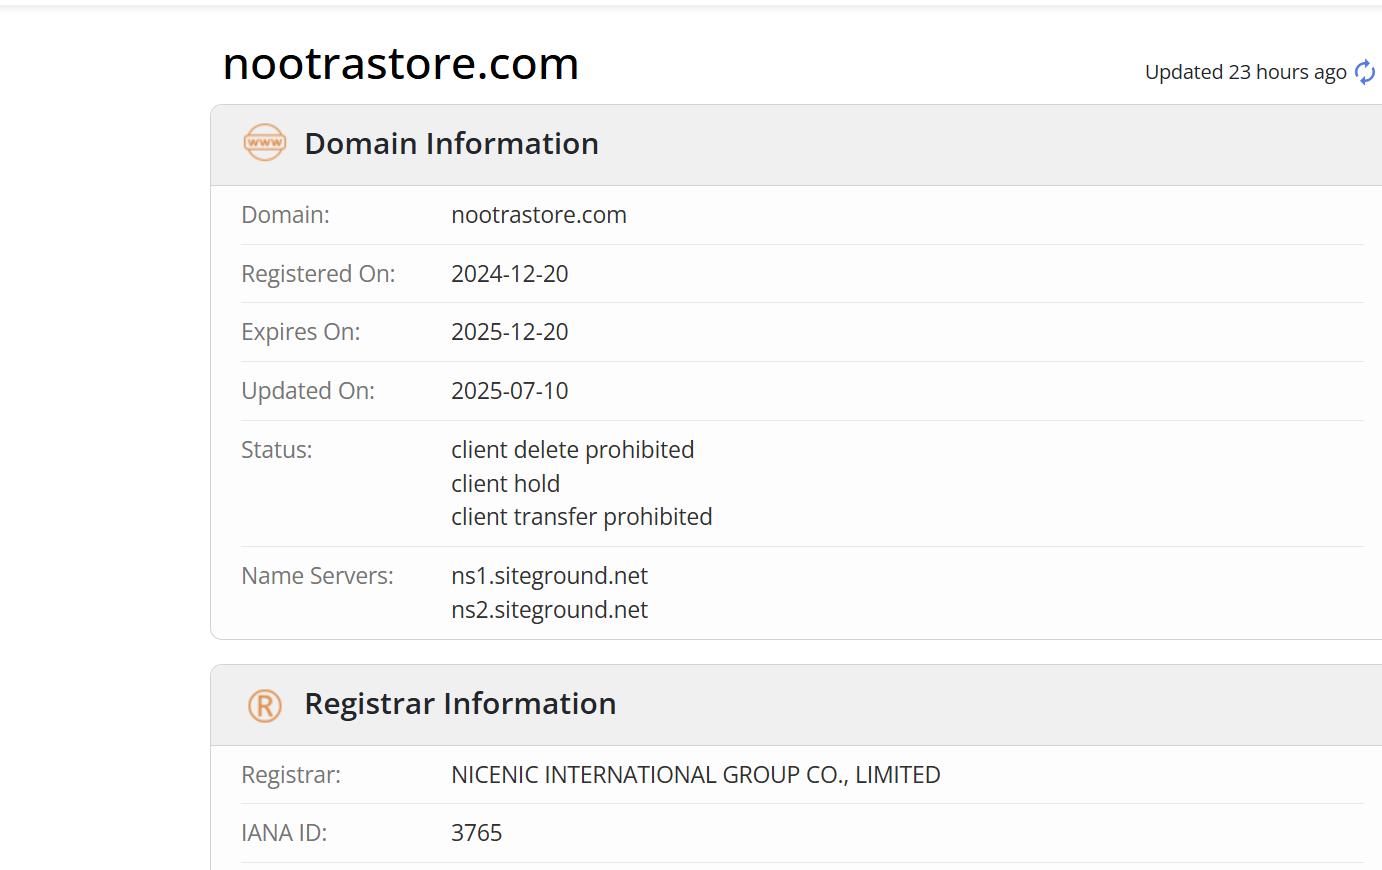Click the 'Status:' field label
The width and height of the screenshot is (1382, 870).
[276, 450]
